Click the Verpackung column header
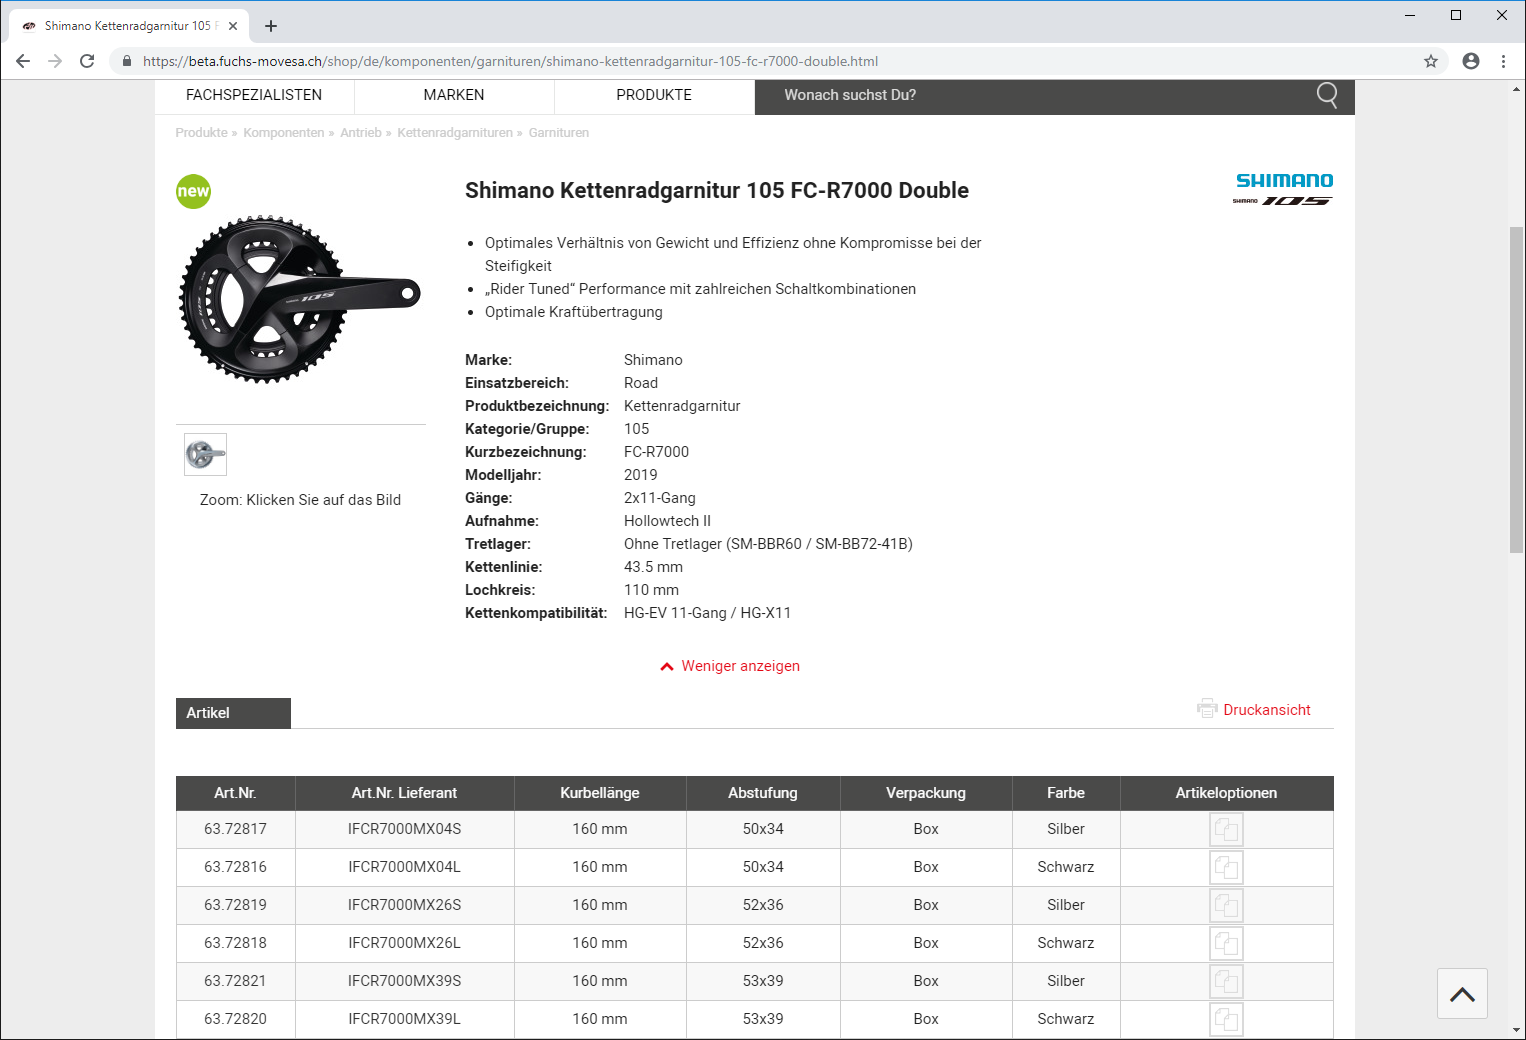Viewport: 1526px width, 1040px height. tap(926, 793)
